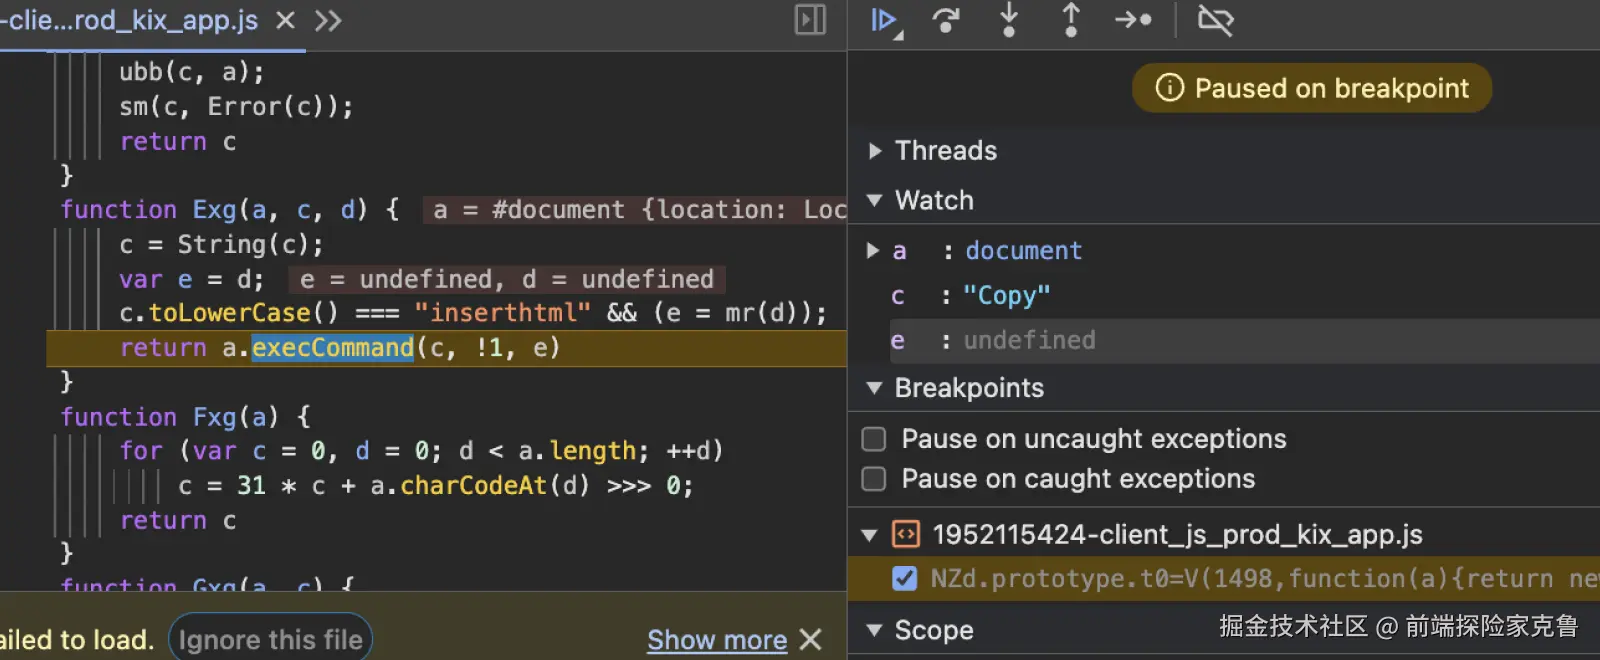Click inline value 'a = #document'
The height and width of the screenshot is (660, 1600).
[636, 210]
